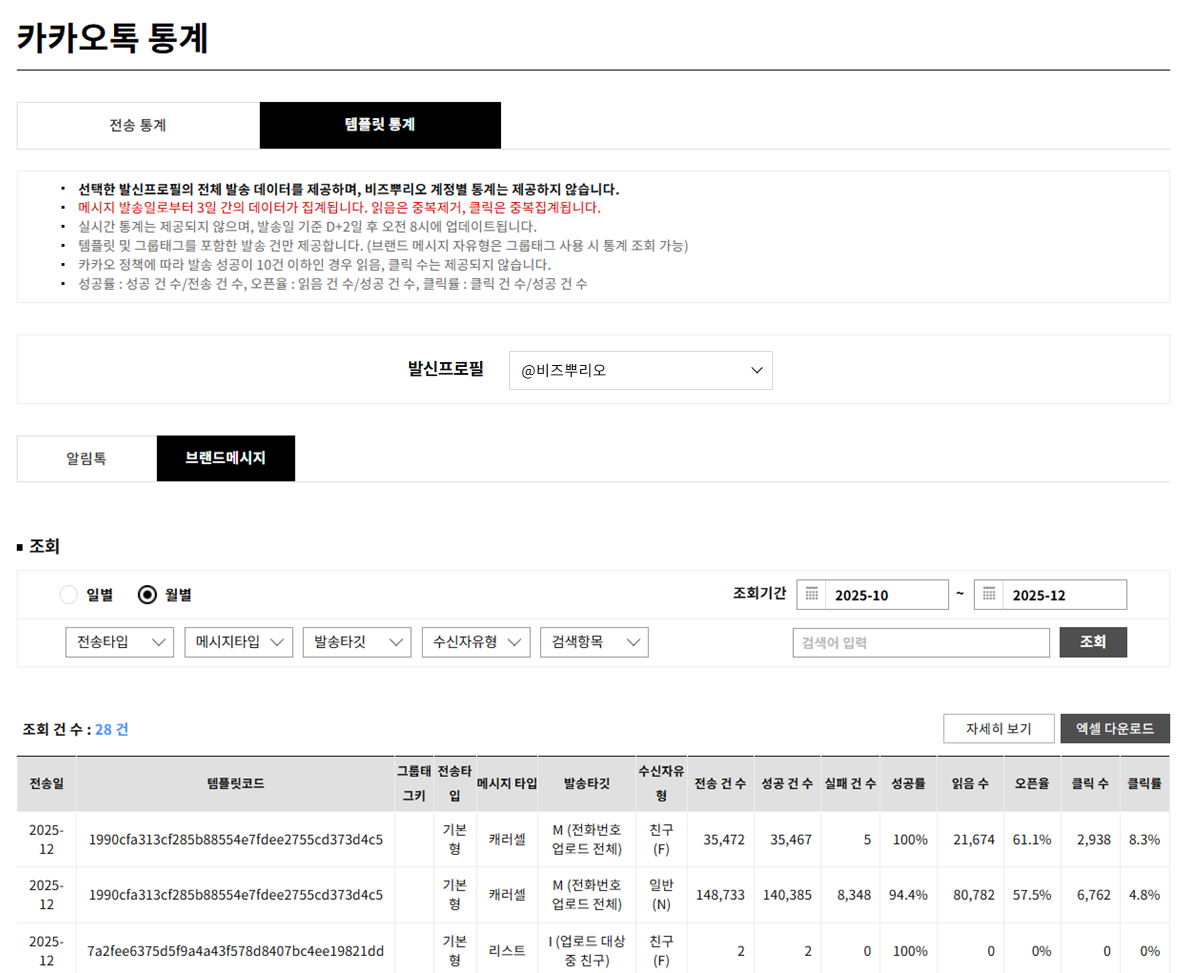Switch to the 알림톡 tab
The height and width of the screenshot is (973, 1195).
pos(87,459)
